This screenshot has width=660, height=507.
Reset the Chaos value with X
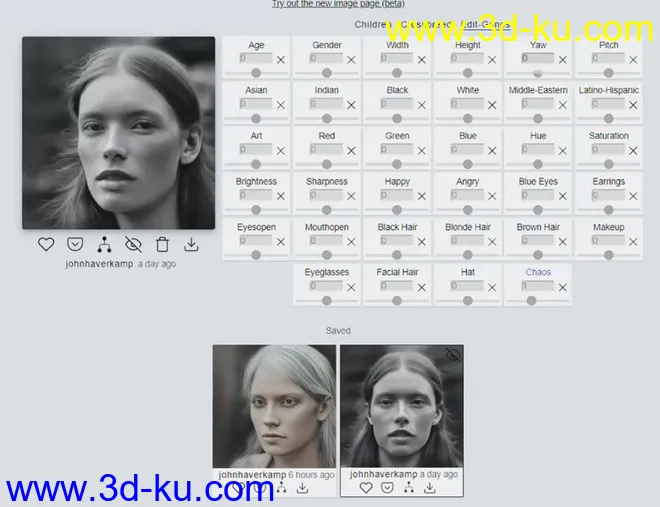click(563, 287)
